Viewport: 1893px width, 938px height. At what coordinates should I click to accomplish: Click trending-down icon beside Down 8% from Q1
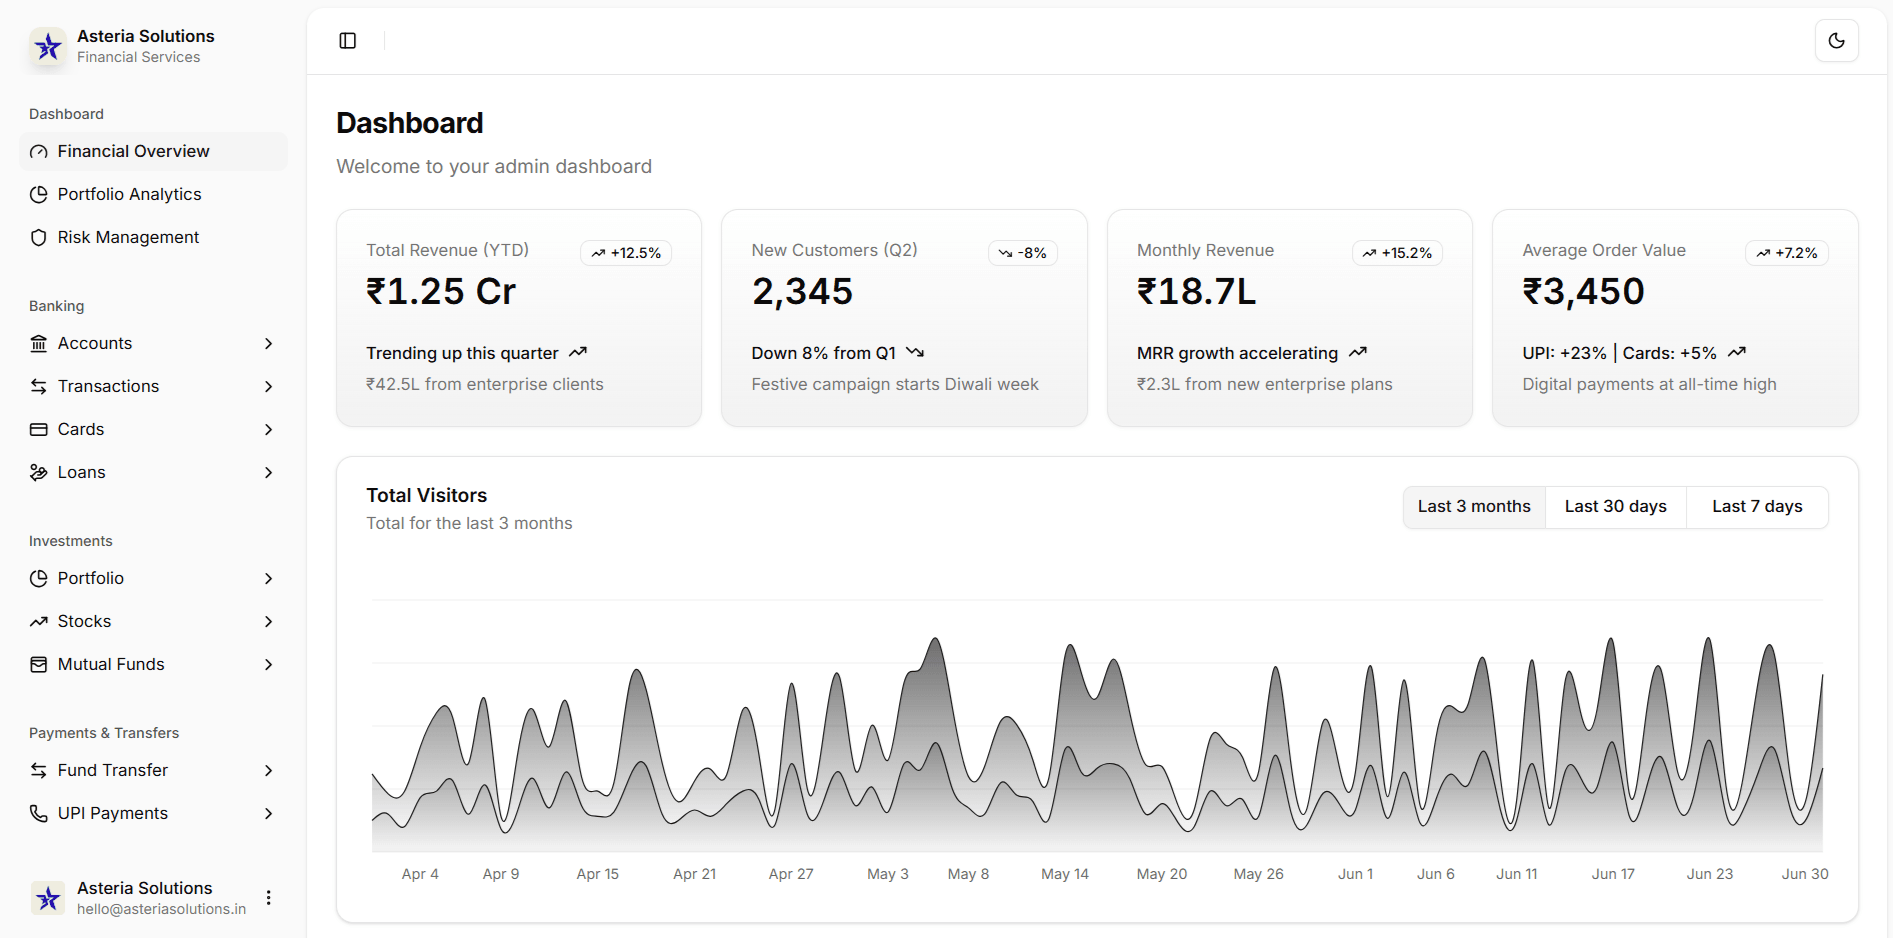[915, 353]
